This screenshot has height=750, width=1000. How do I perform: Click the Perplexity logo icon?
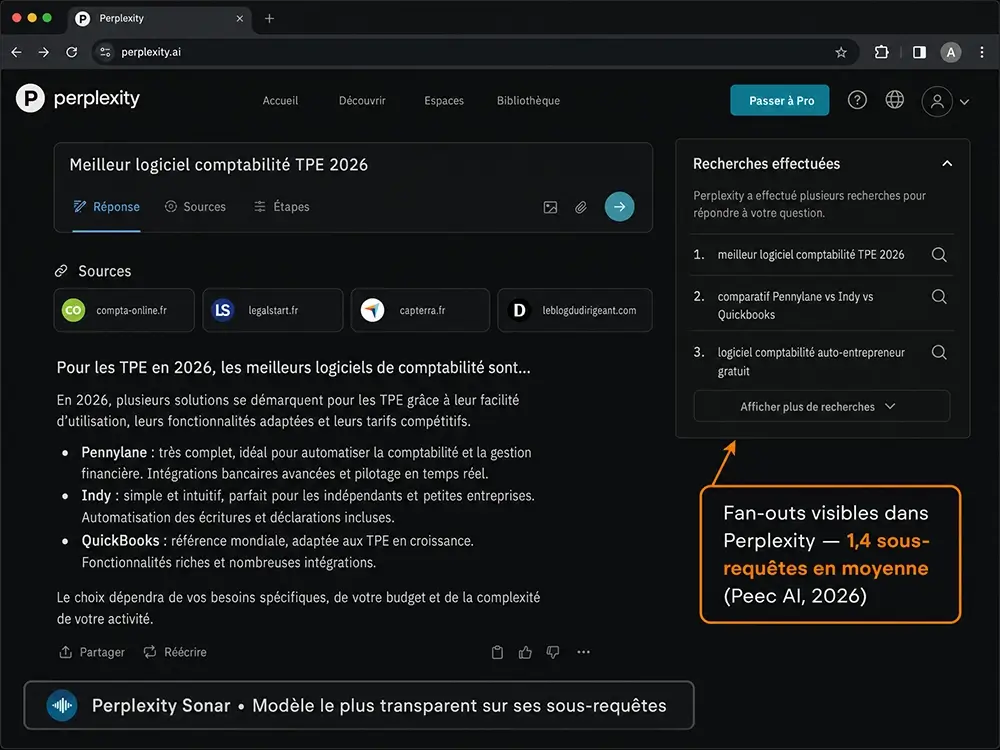pos(30,98)
